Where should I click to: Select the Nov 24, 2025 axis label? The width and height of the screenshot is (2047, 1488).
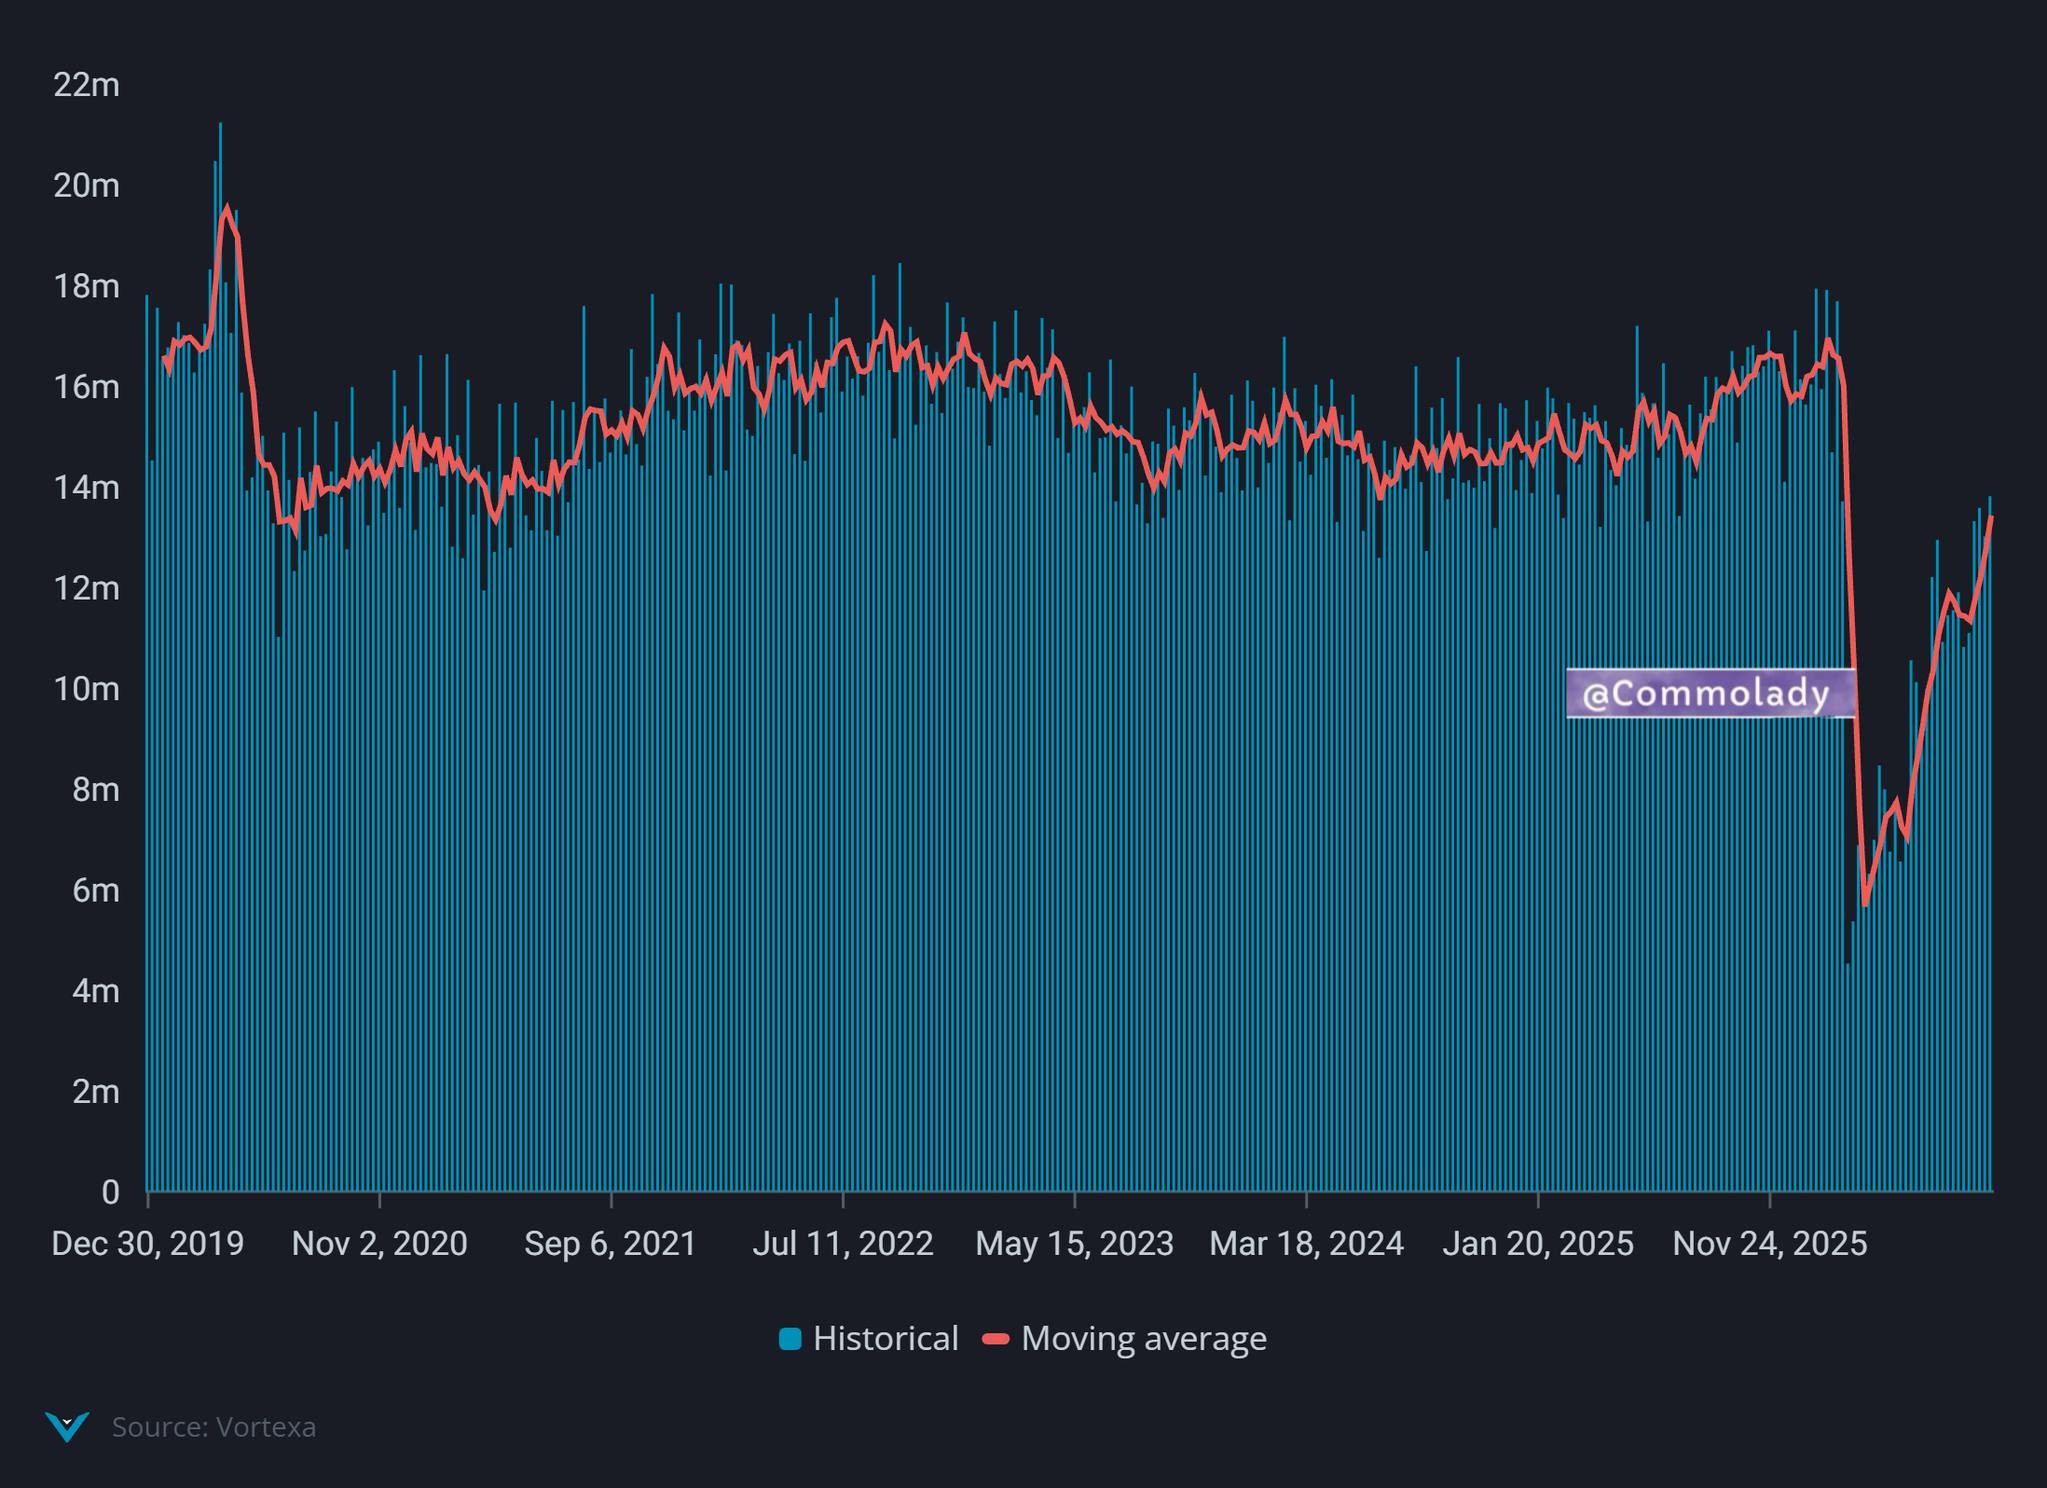click(x=1770, y=1243)
